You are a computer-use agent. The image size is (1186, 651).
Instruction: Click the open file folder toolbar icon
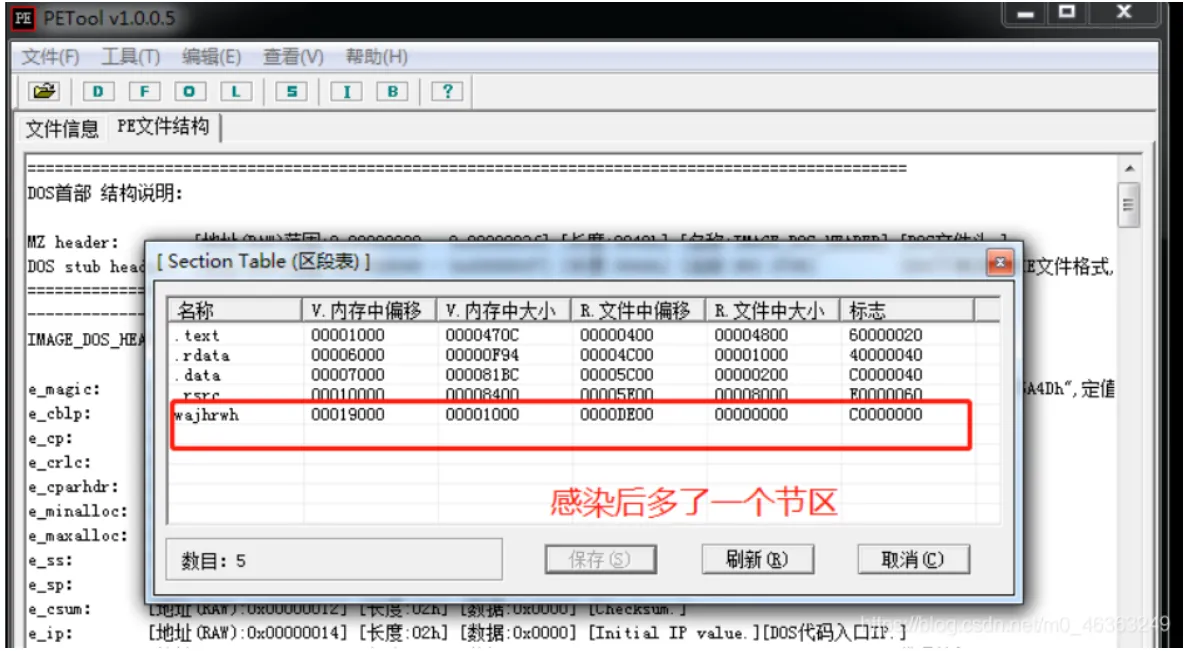[x=44, y=91]
